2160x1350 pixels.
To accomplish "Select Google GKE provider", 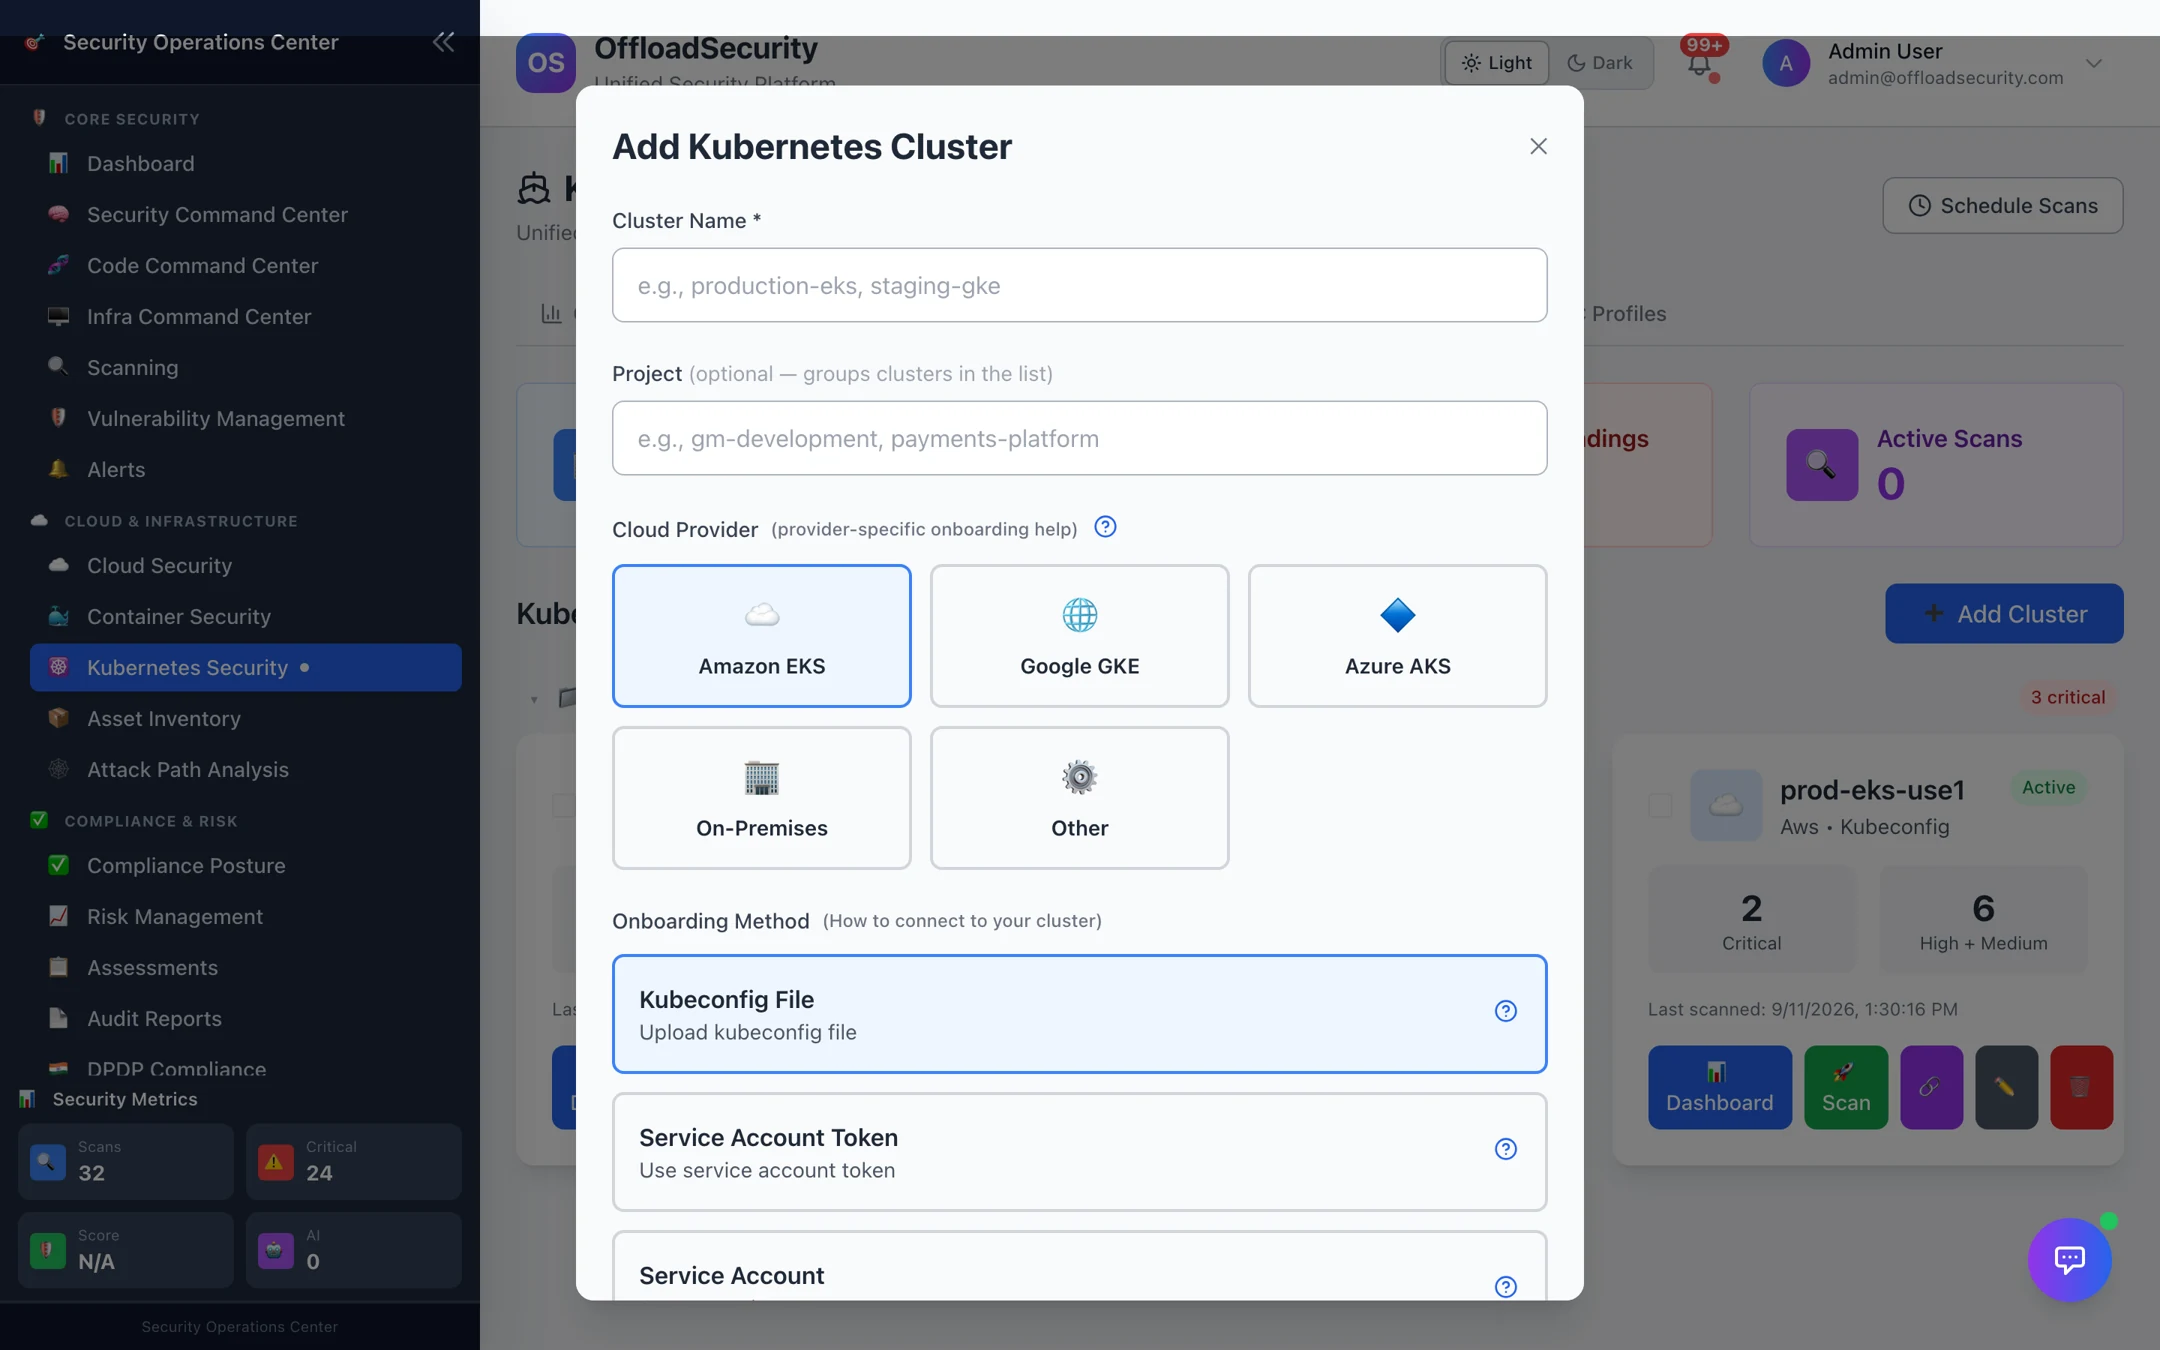I will tap(1079, 636).
